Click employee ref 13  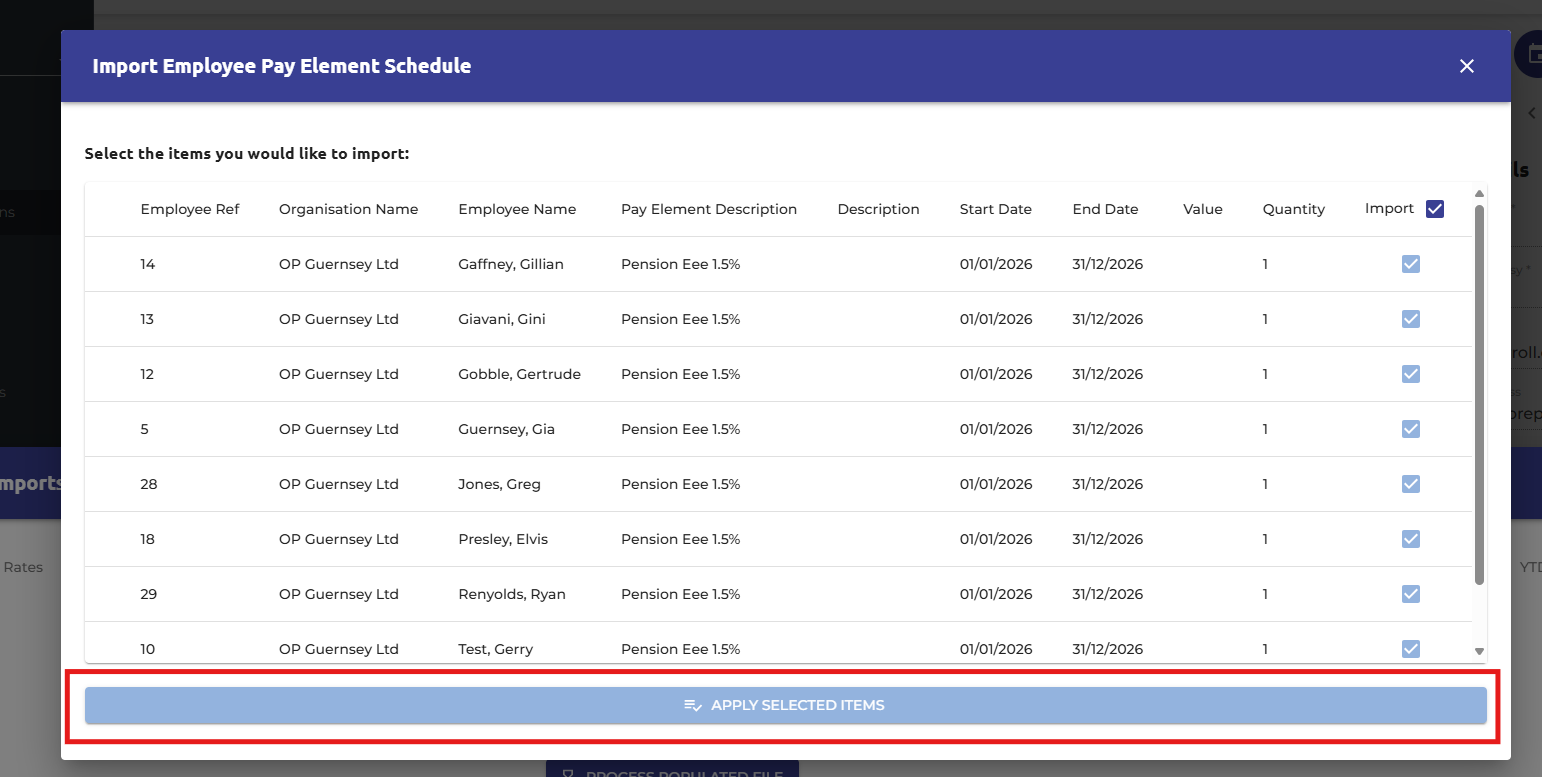click(148, 319)
